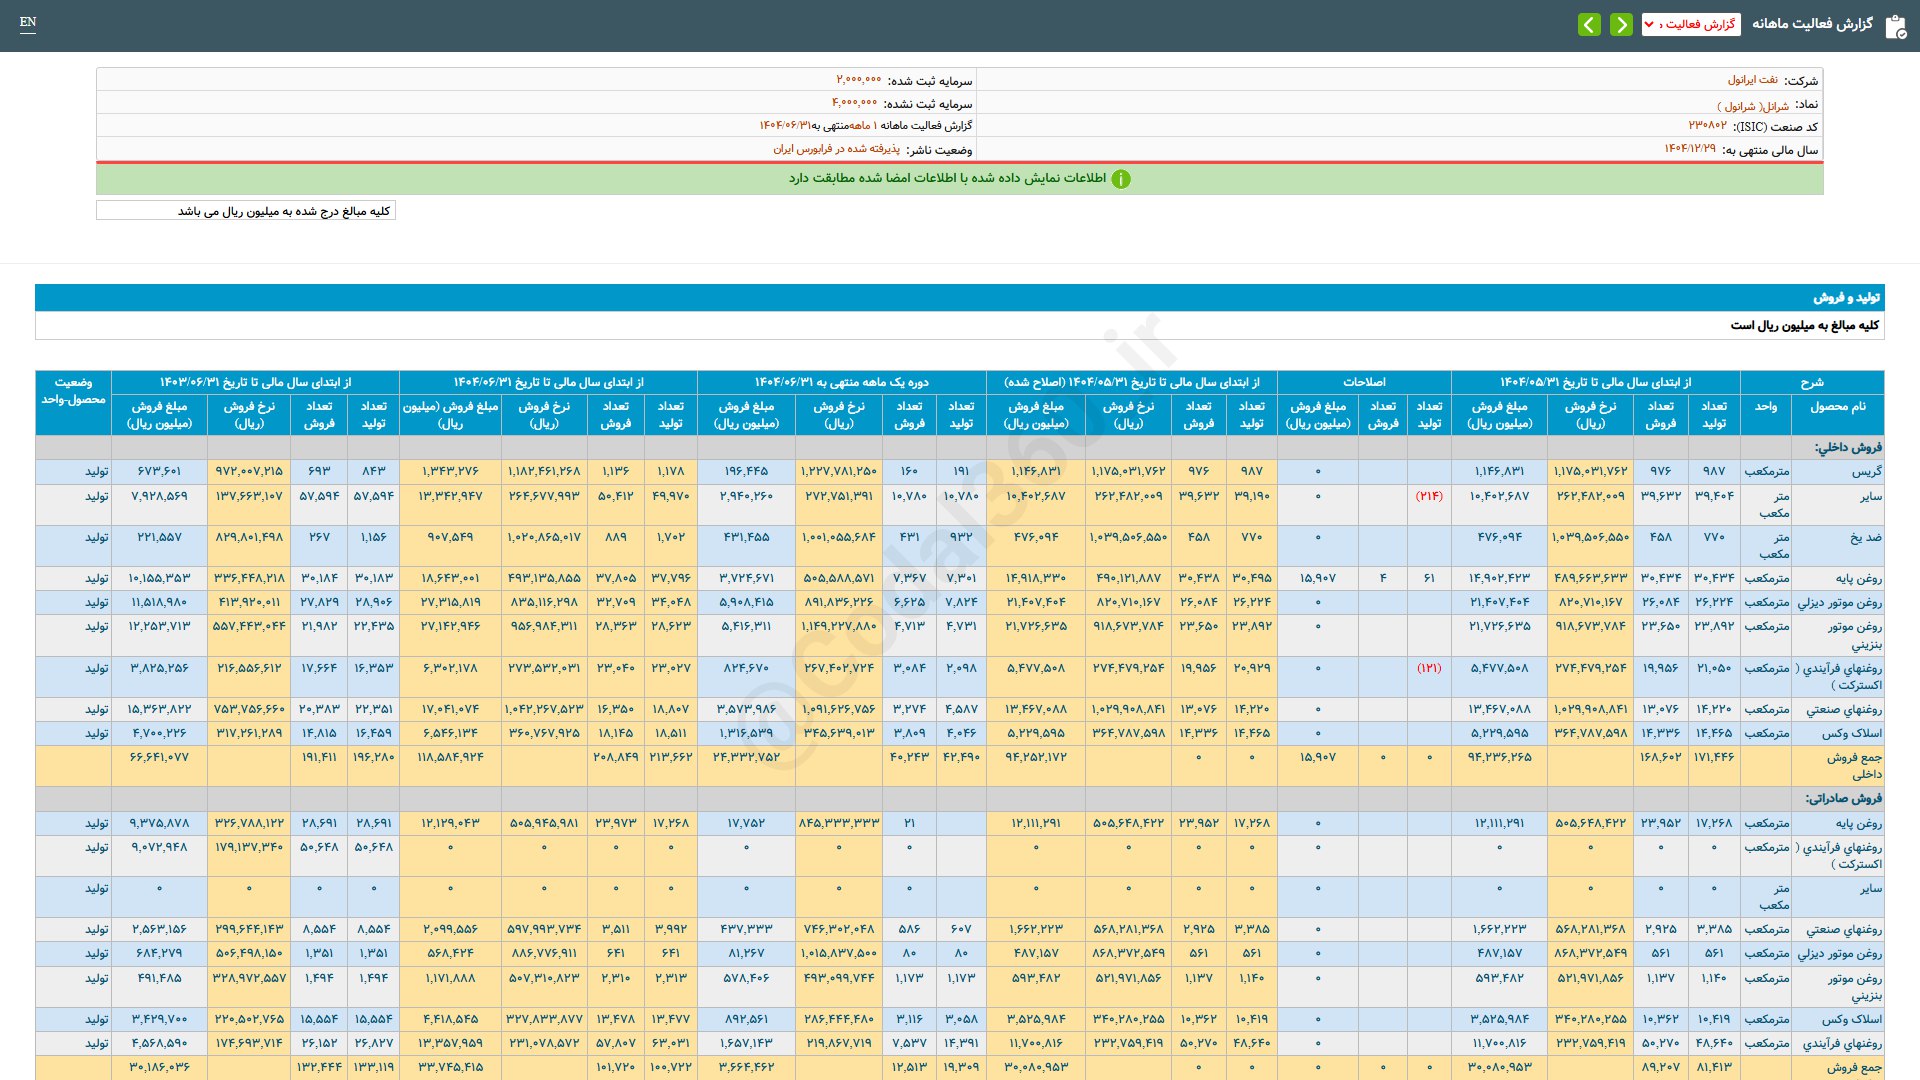Click the تولید و فروش section header
The image size is (1920, 1080).
pos(1846,298)
